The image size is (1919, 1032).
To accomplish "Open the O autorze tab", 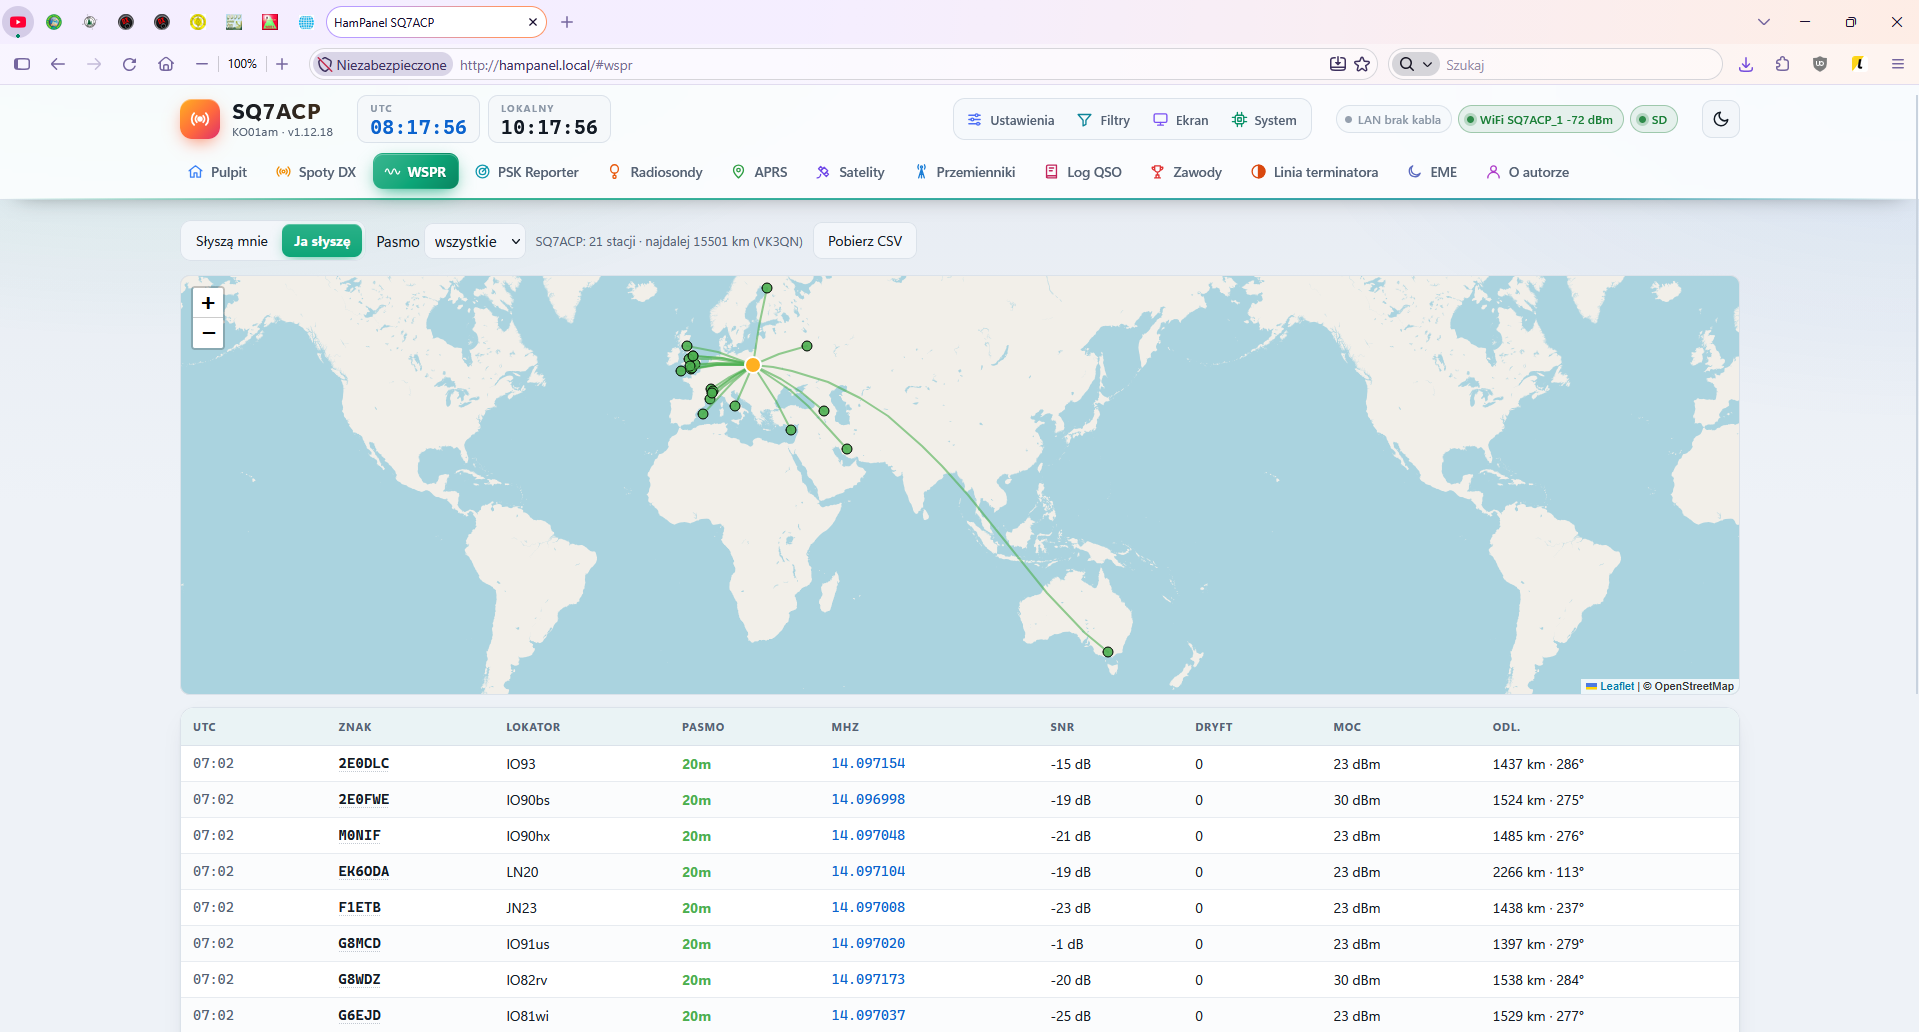I will (1527, 172).
